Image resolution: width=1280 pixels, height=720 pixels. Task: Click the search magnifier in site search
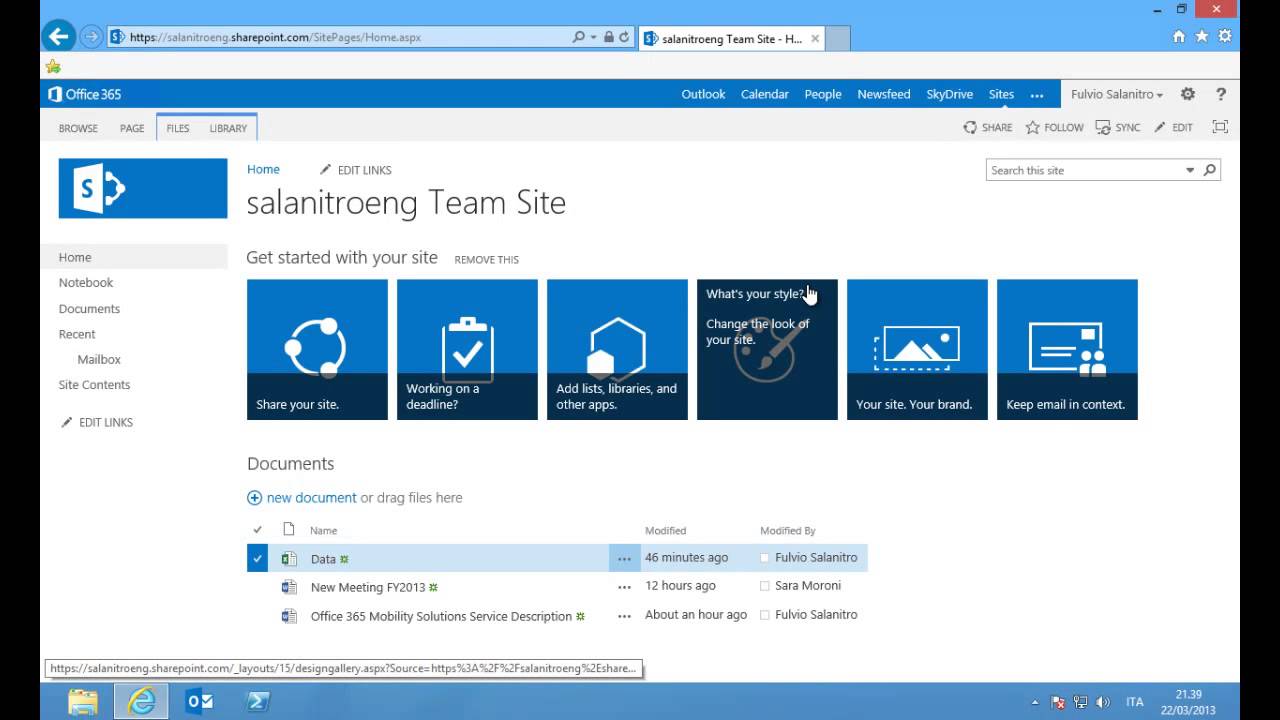click(x=1210, y=170)
